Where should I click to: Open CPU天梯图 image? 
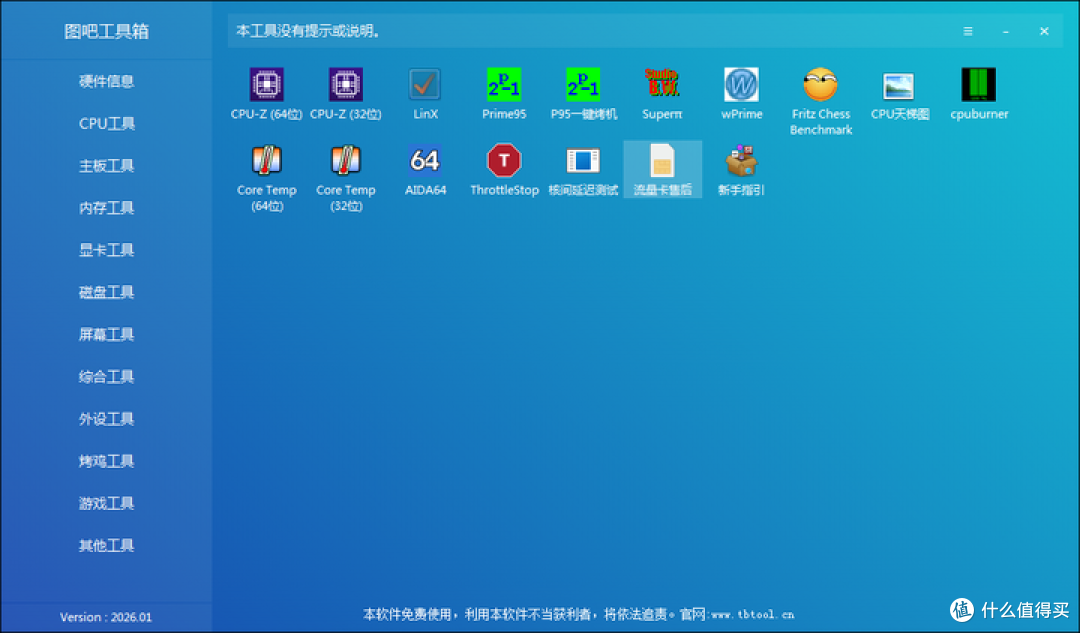coord(900,94)
